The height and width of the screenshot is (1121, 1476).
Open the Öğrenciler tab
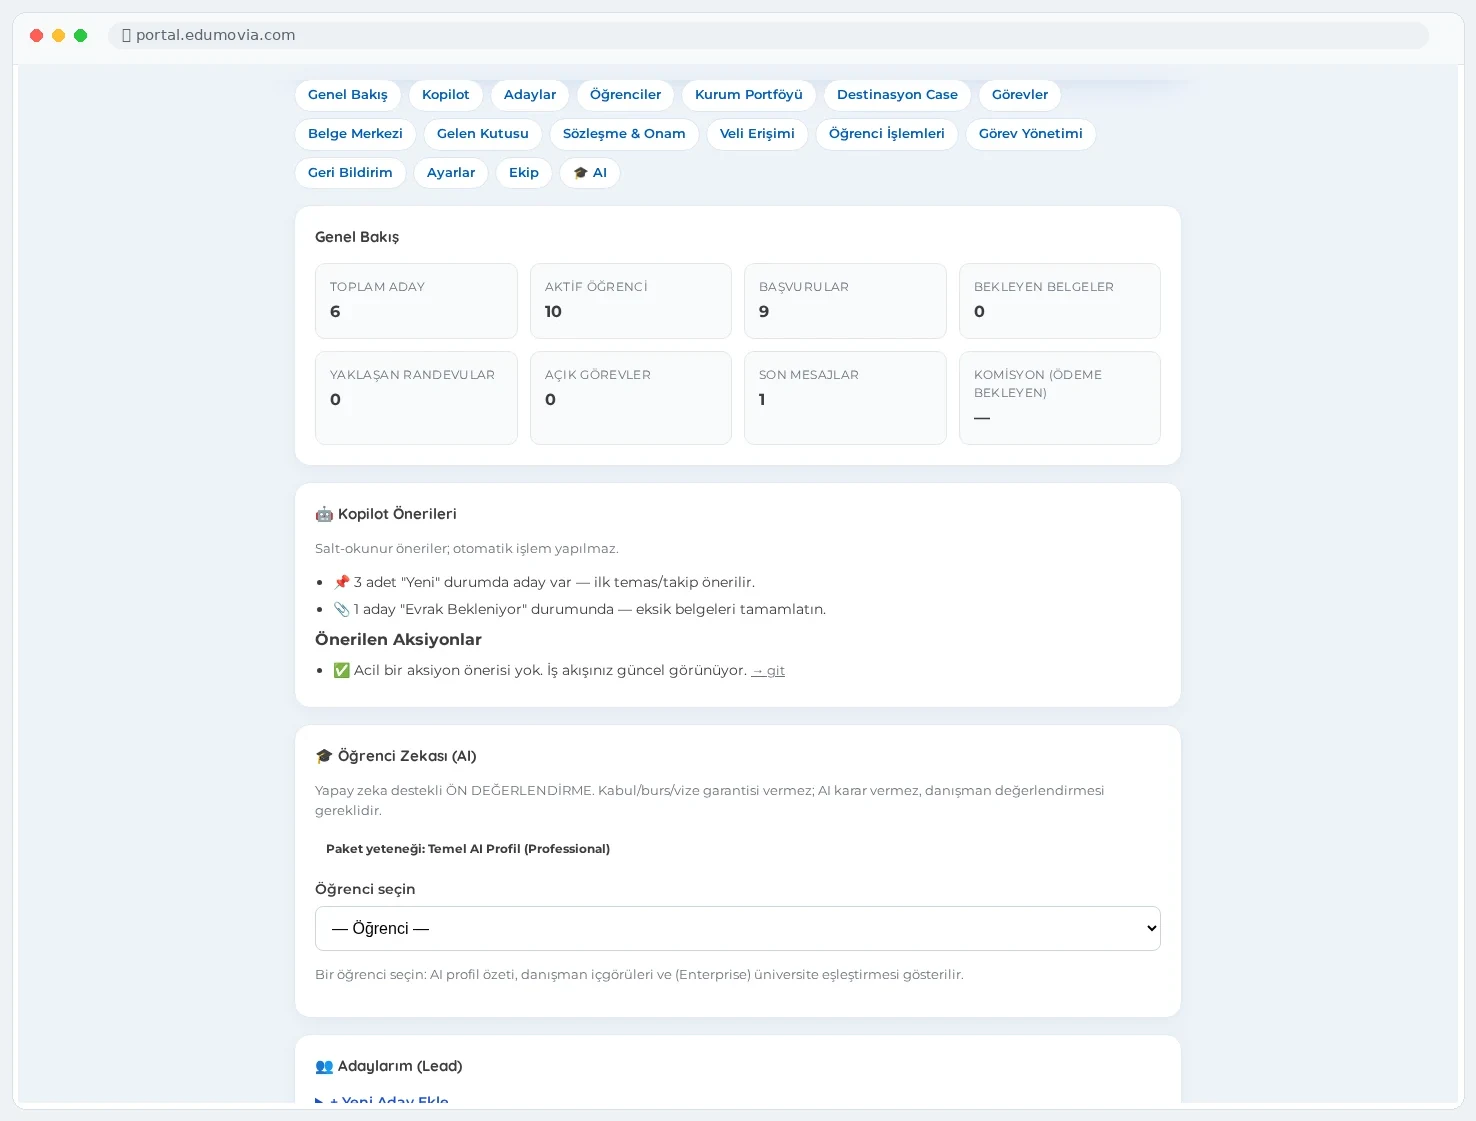coord(625,95)
